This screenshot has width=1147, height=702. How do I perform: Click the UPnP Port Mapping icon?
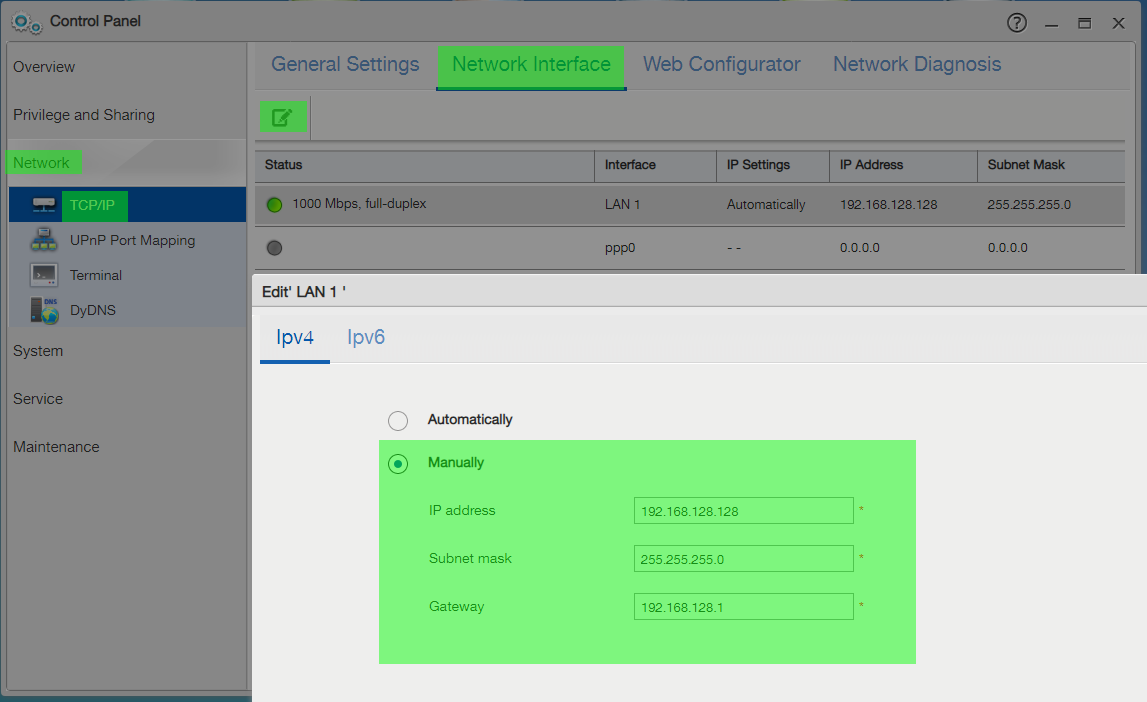coord(43,240)
